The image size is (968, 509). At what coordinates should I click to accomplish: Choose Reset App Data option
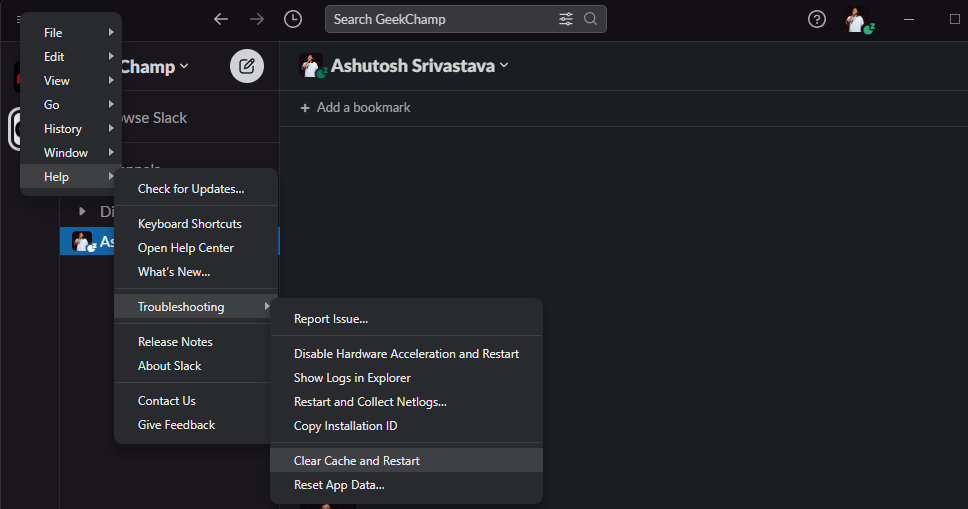pos(339,485)
